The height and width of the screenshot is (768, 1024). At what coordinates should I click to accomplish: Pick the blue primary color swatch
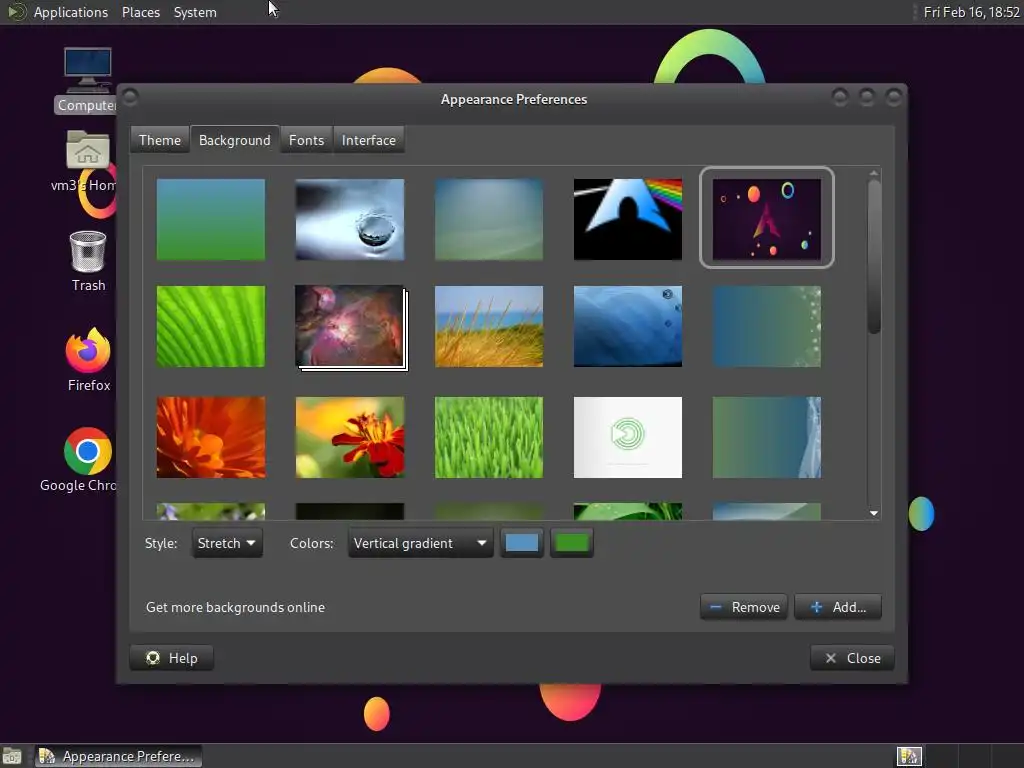tap(521, 543)
